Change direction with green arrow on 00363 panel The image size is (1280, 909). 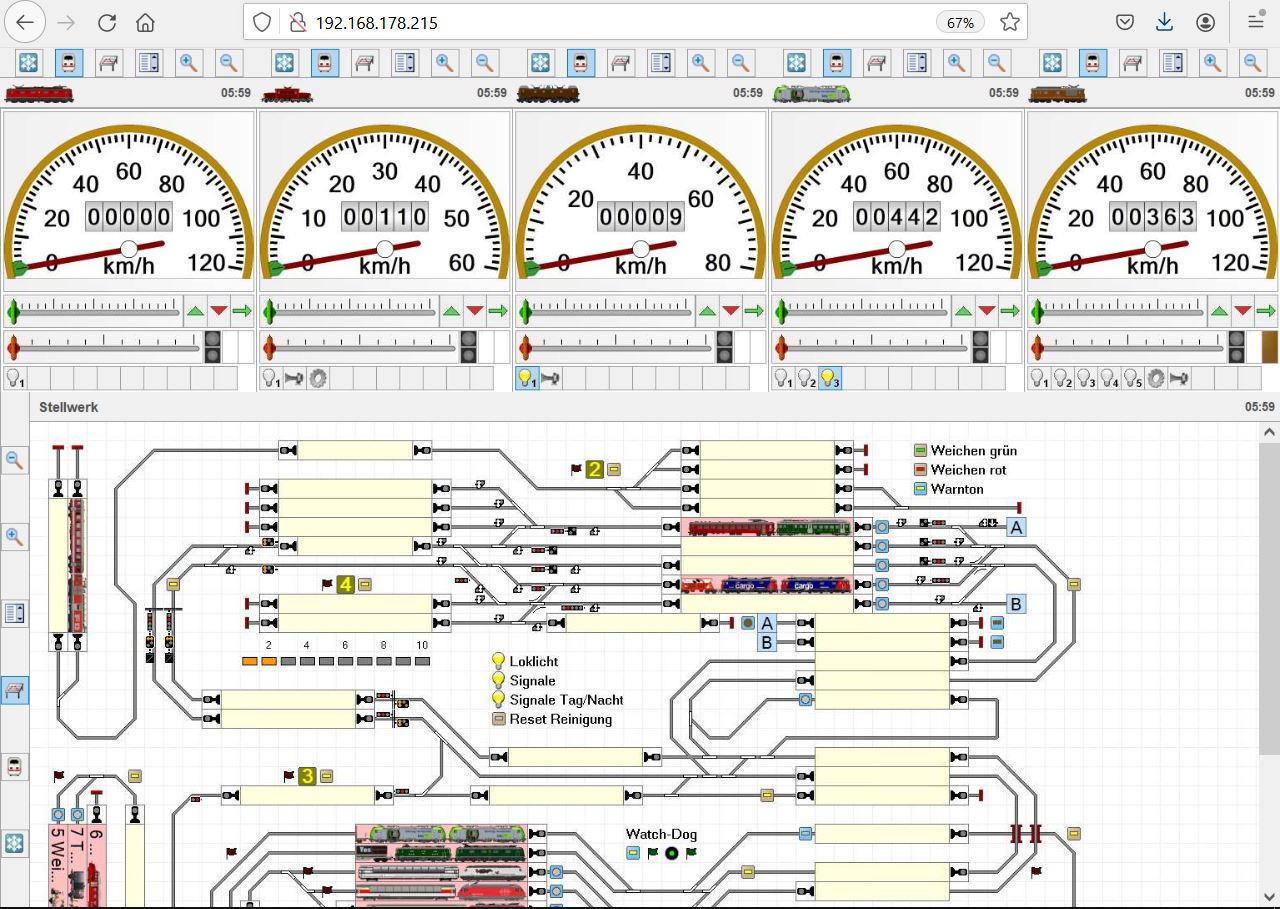click(1266, 311)
